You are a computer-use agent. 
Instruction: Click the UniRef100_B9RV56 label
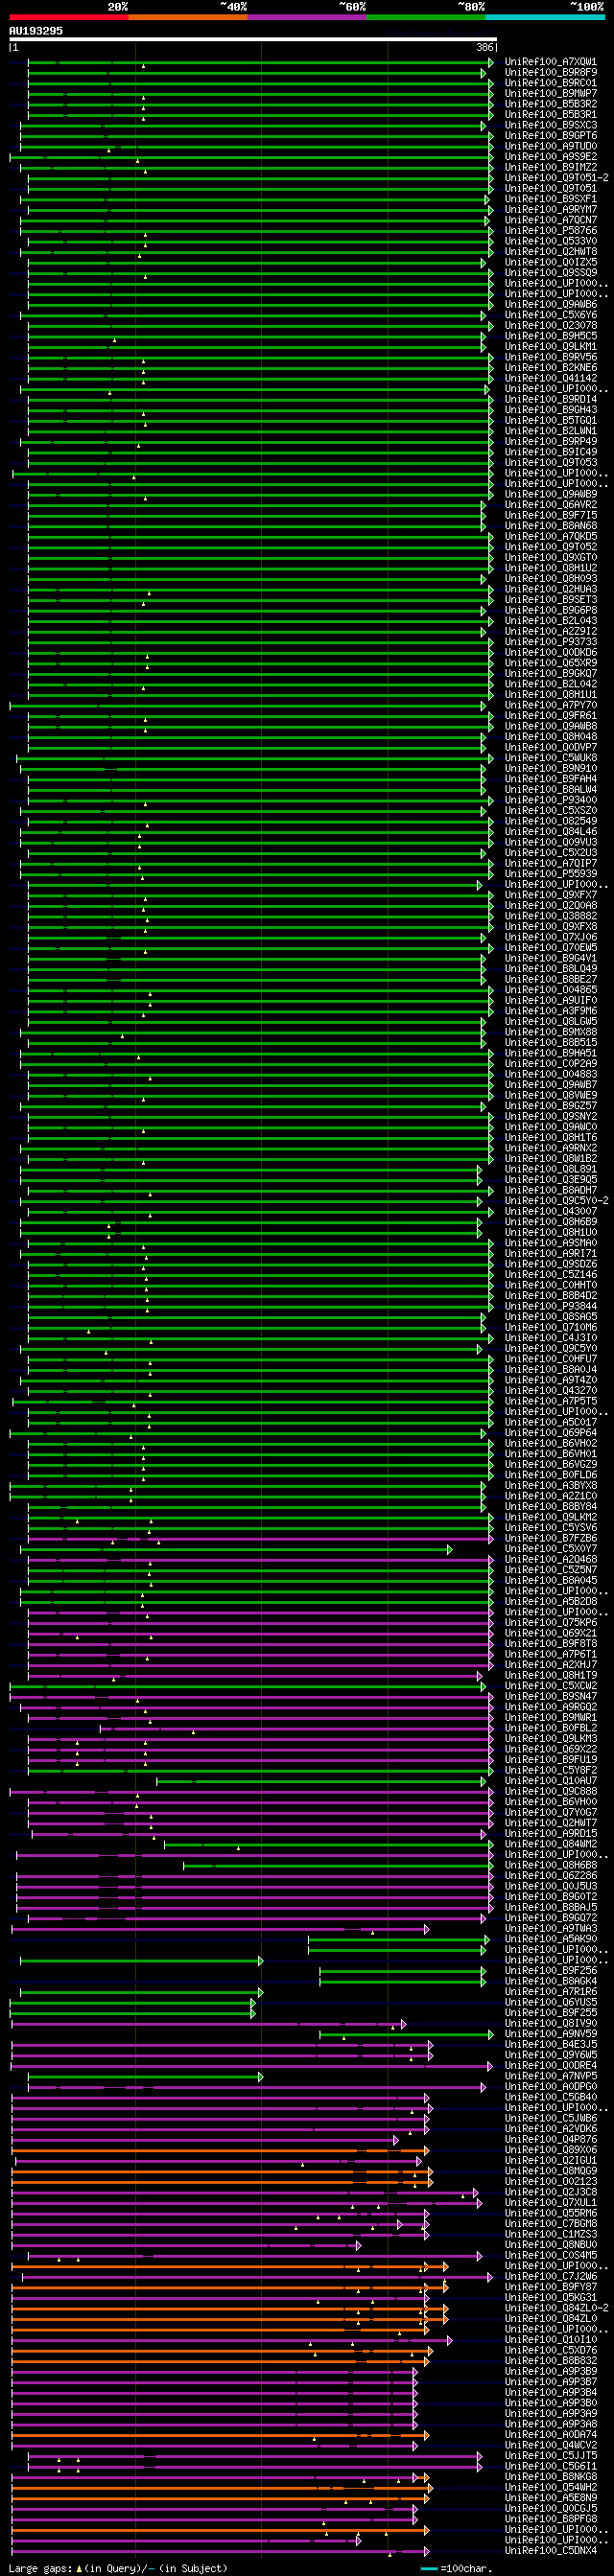point(551,357)
